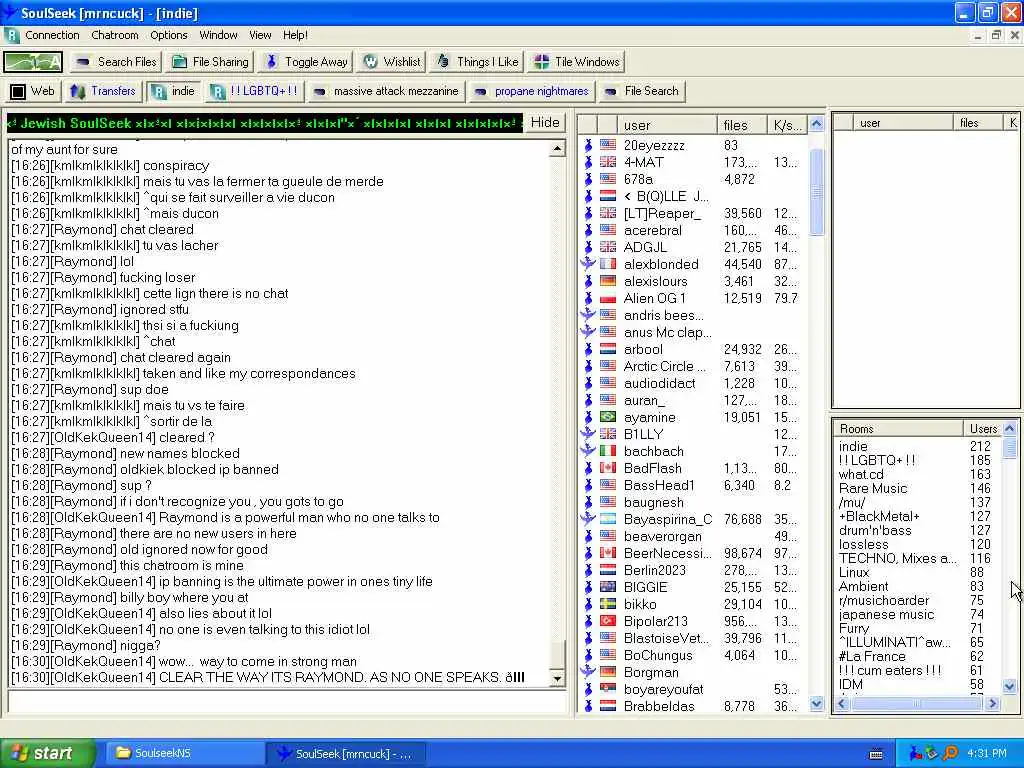Click status icon next to B1LLY
Image resolution: width=1024 pixels, height=768 pixels.
pos(588,434)
